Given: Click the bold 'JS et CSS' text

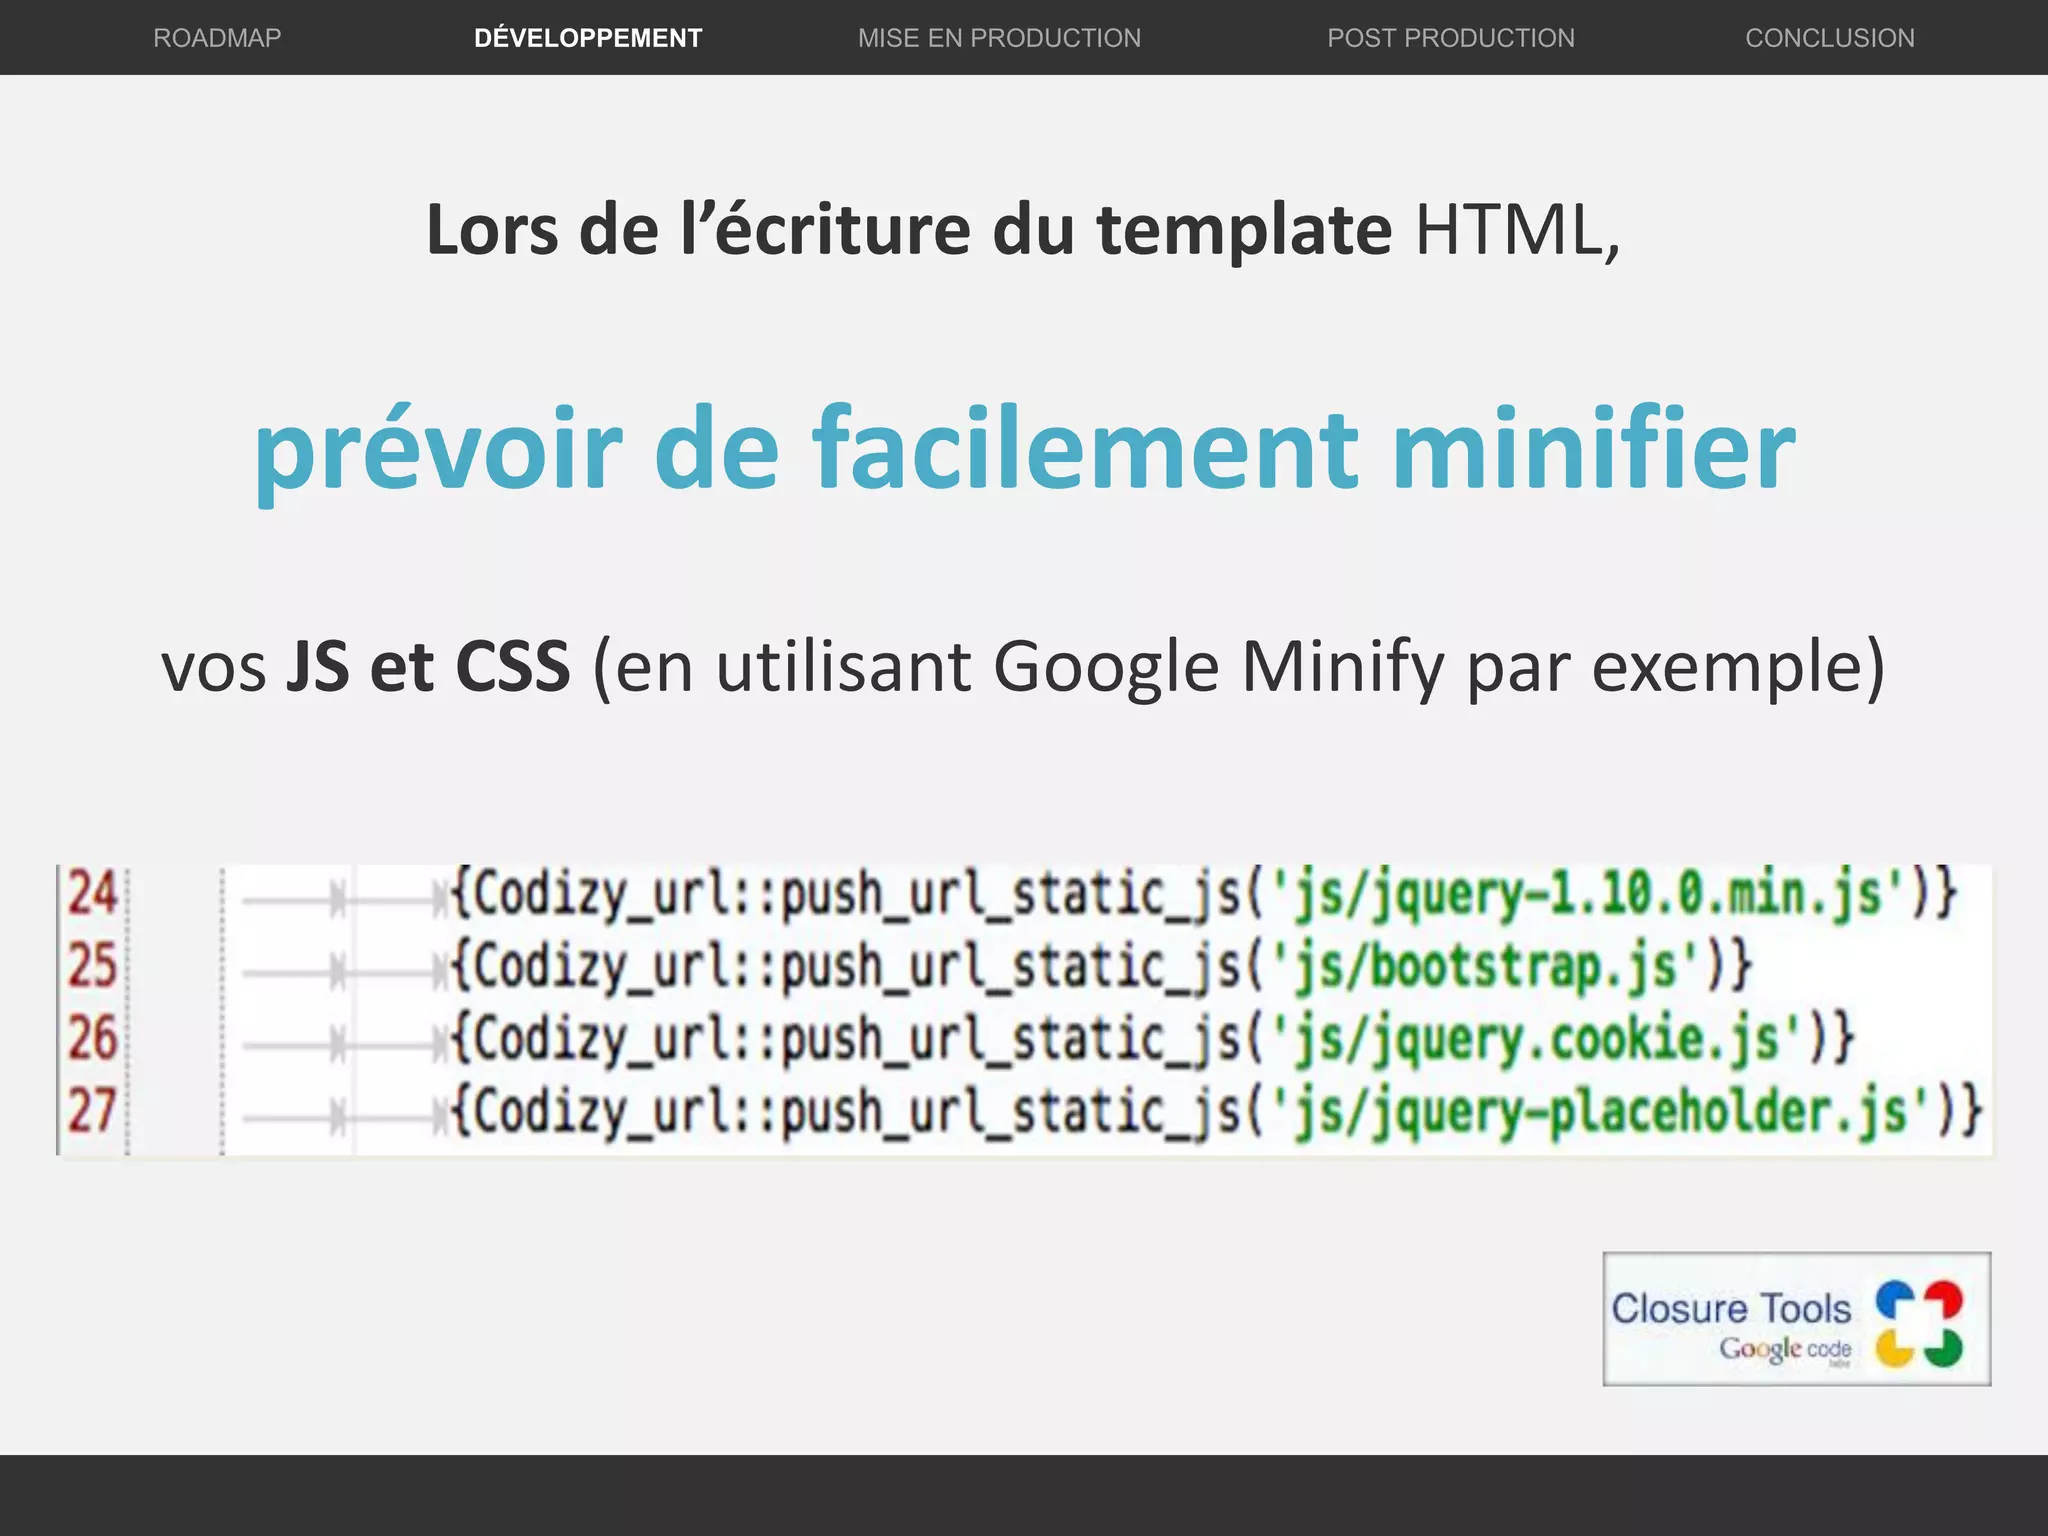Looking at the screenshot, I should click(428, 667).
